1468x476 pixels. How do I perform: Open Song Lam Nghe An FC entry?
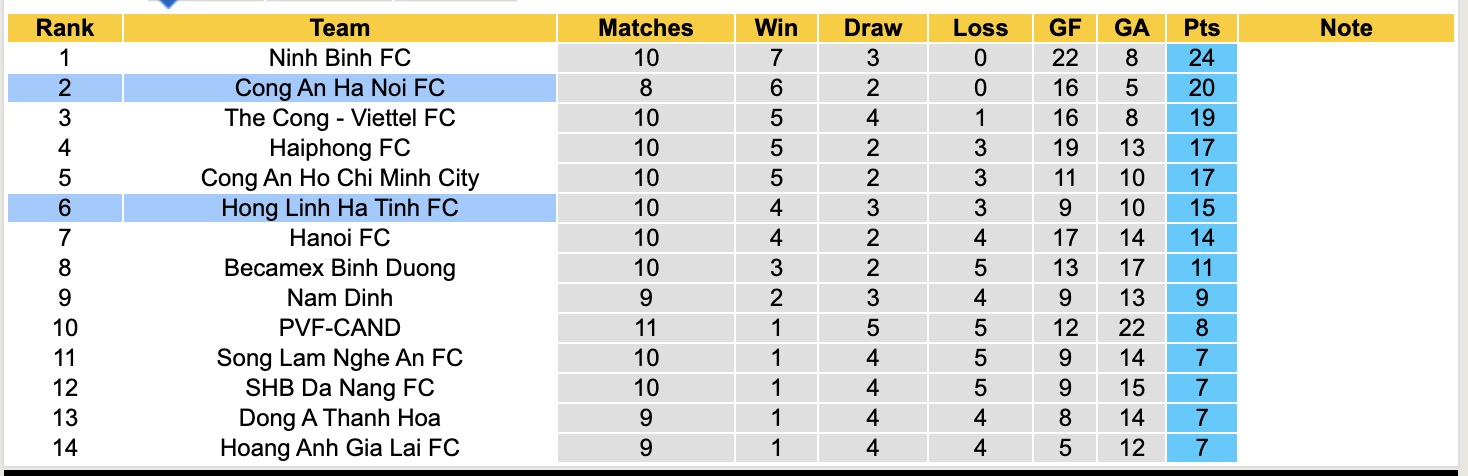point(340,358)
